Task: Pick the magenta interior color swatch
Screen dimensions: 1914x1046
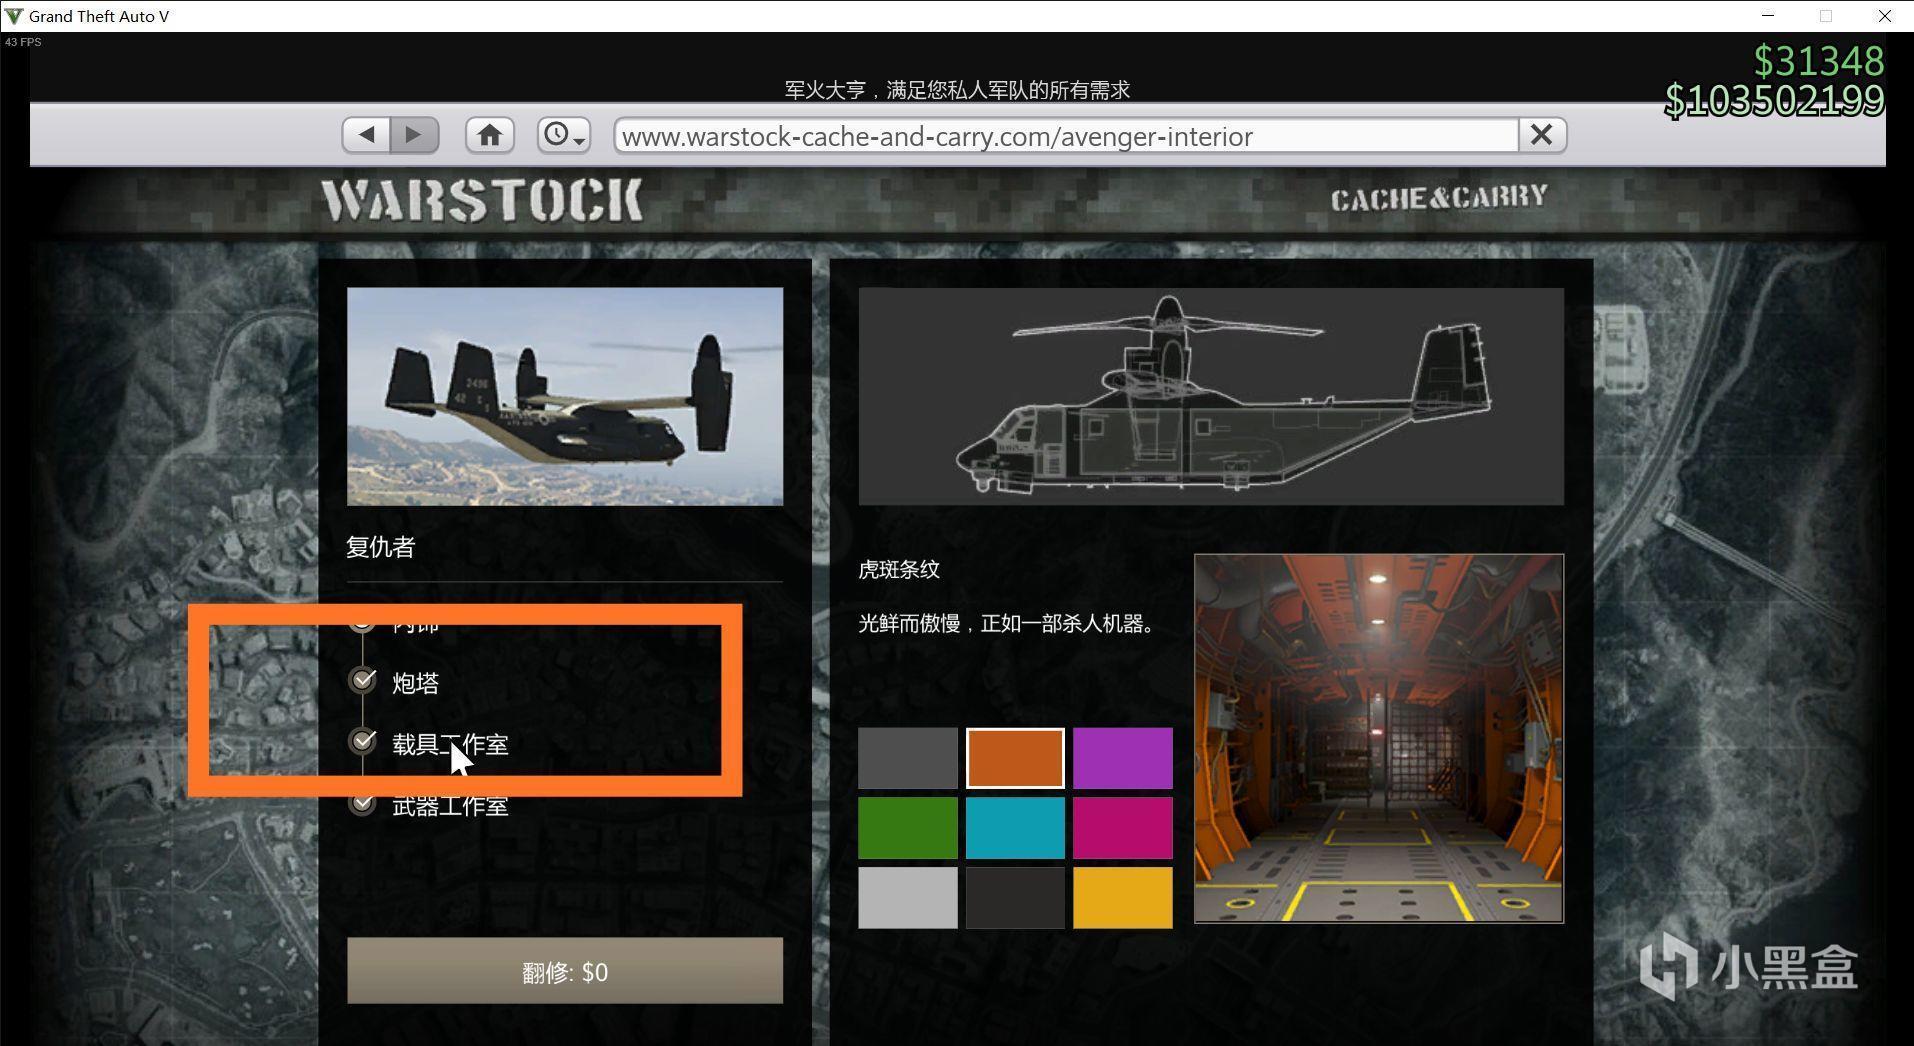Action: (1123, 828)
